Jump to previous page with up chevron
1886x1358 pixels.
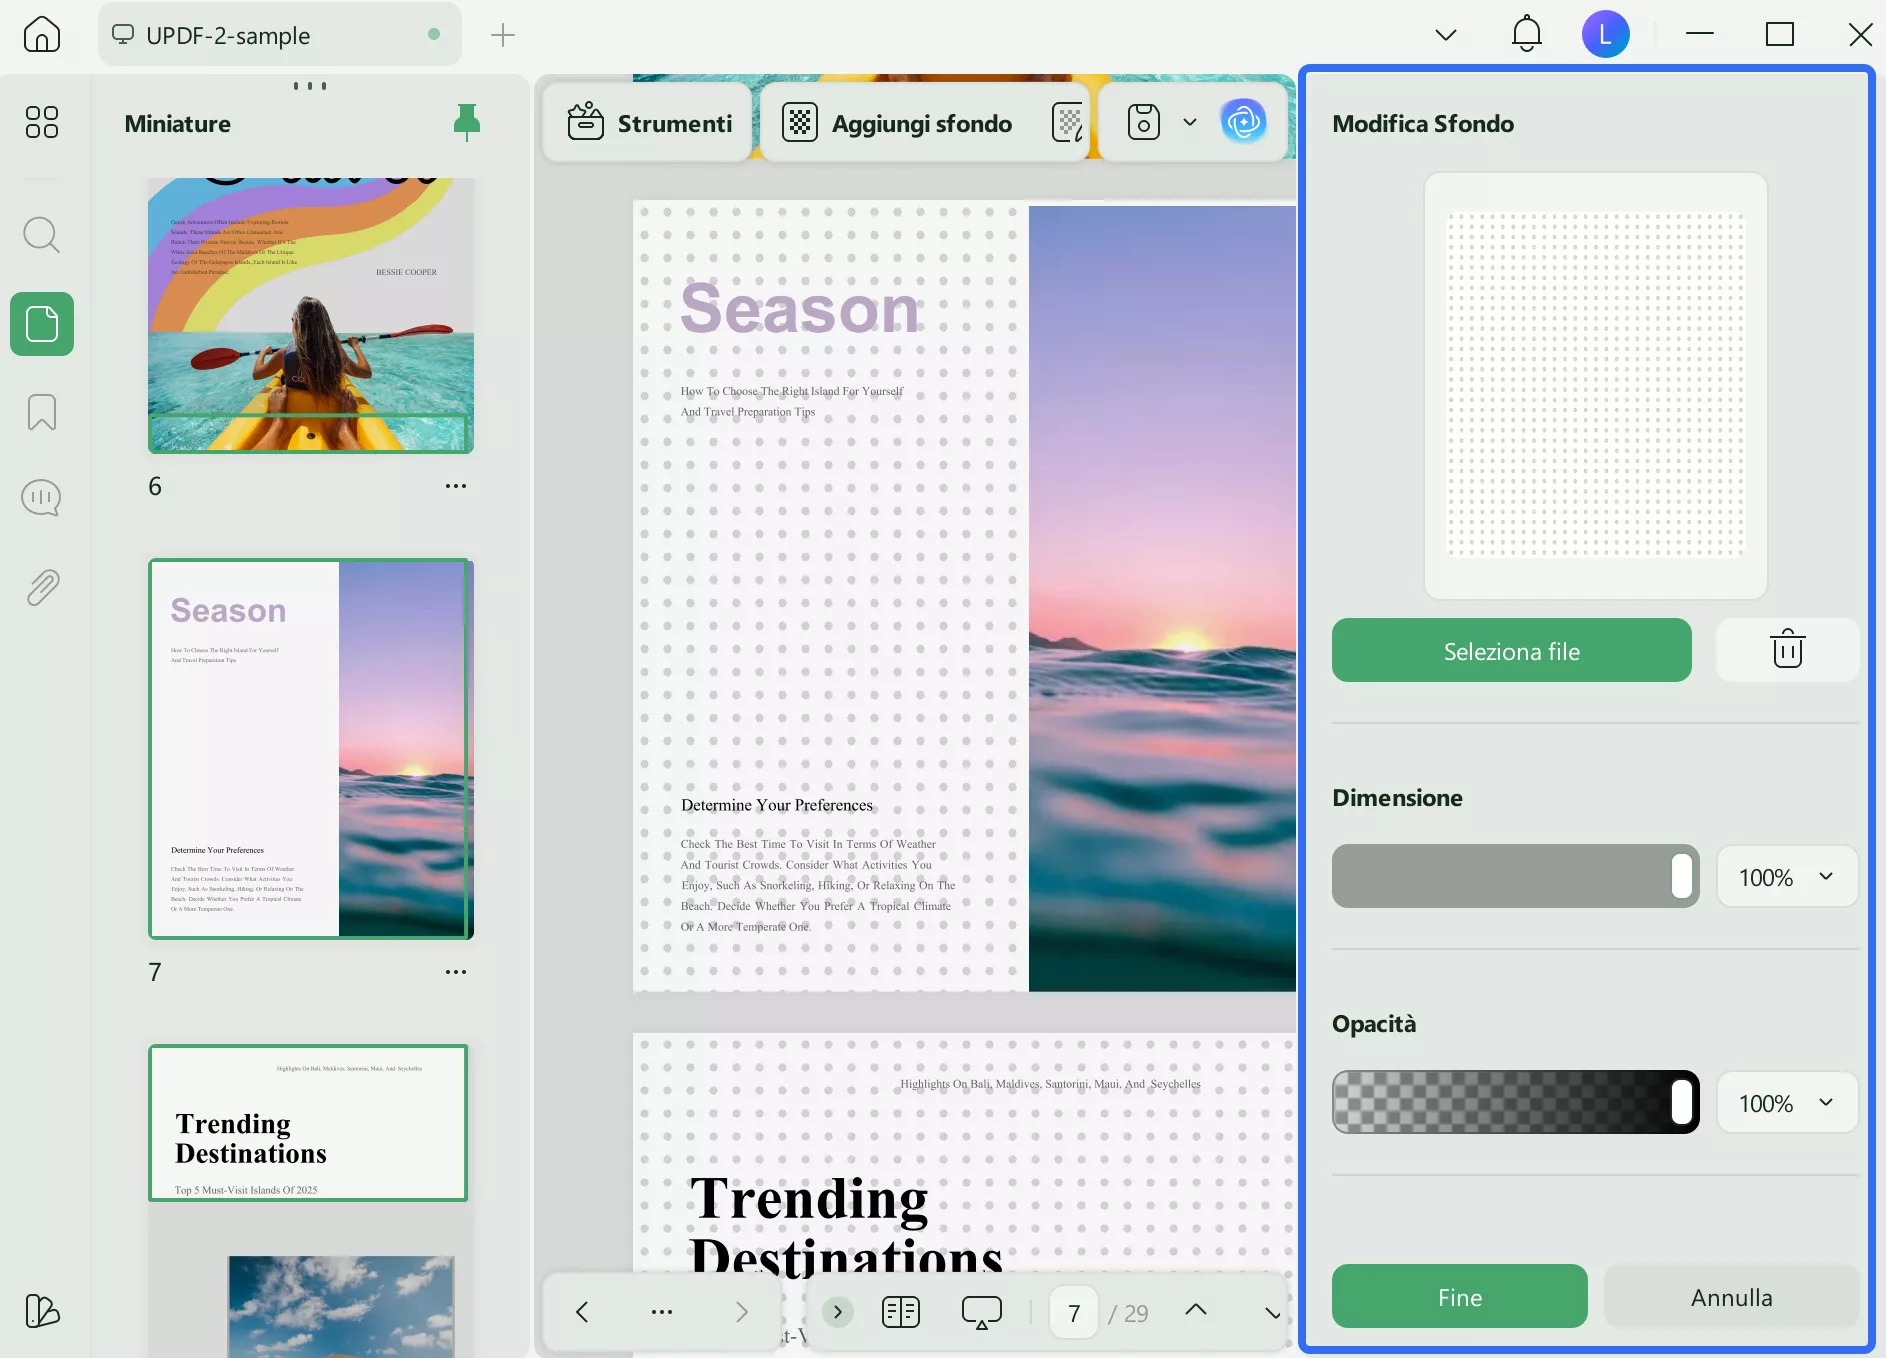(1196, 1310)
